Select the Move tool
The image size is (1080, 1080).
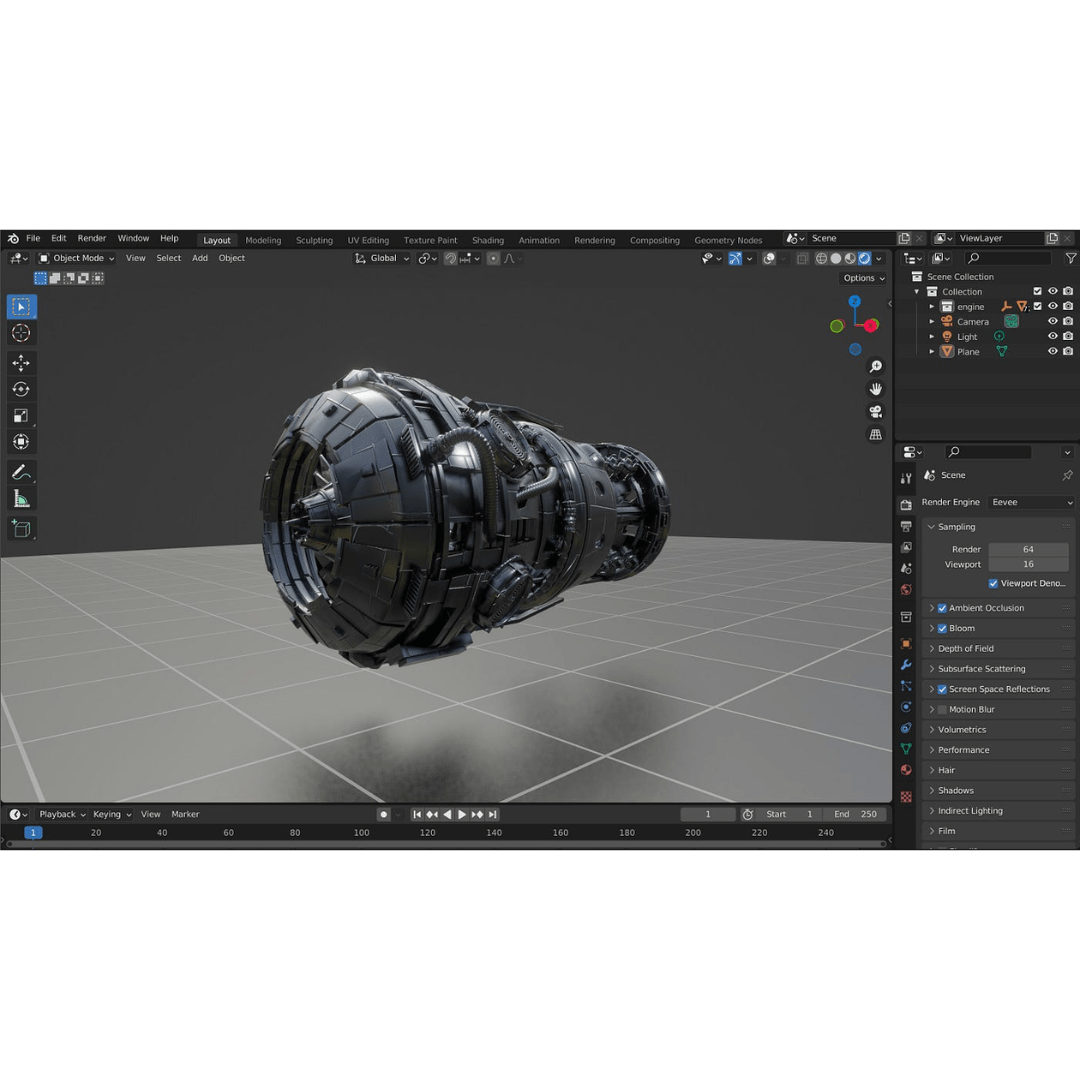coord(21,363)
